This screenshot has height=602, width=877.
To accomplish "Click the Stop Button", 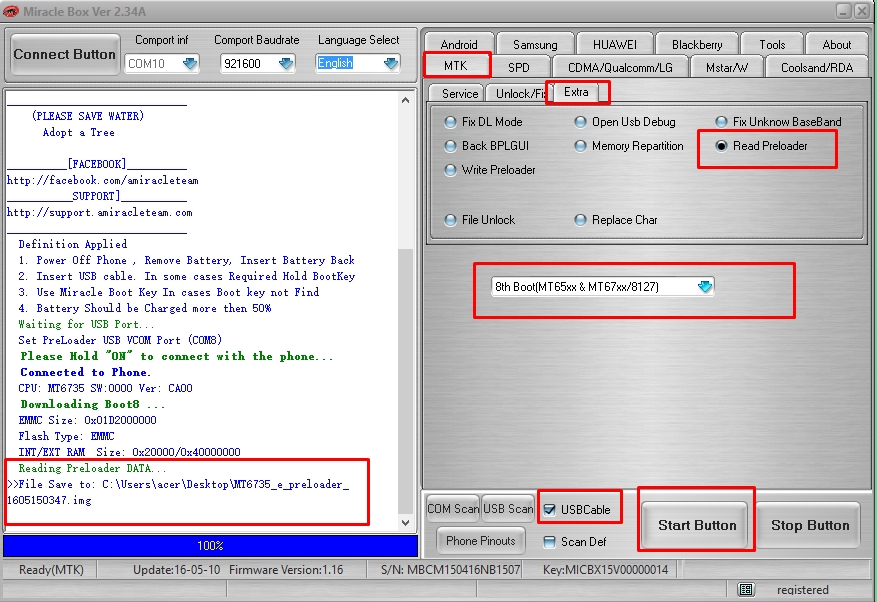I will (x=809, y=525).
